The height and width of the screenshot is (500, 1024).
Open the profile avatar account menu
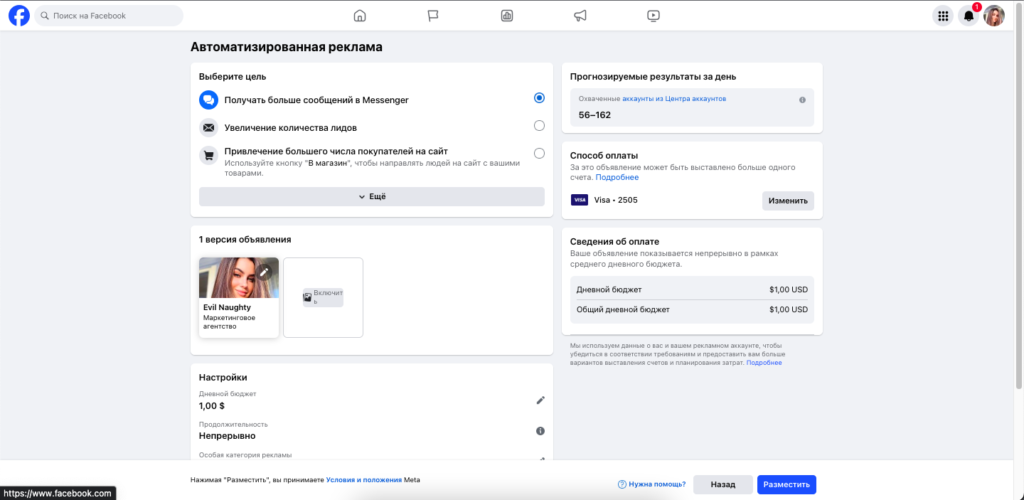click(994, 16)
